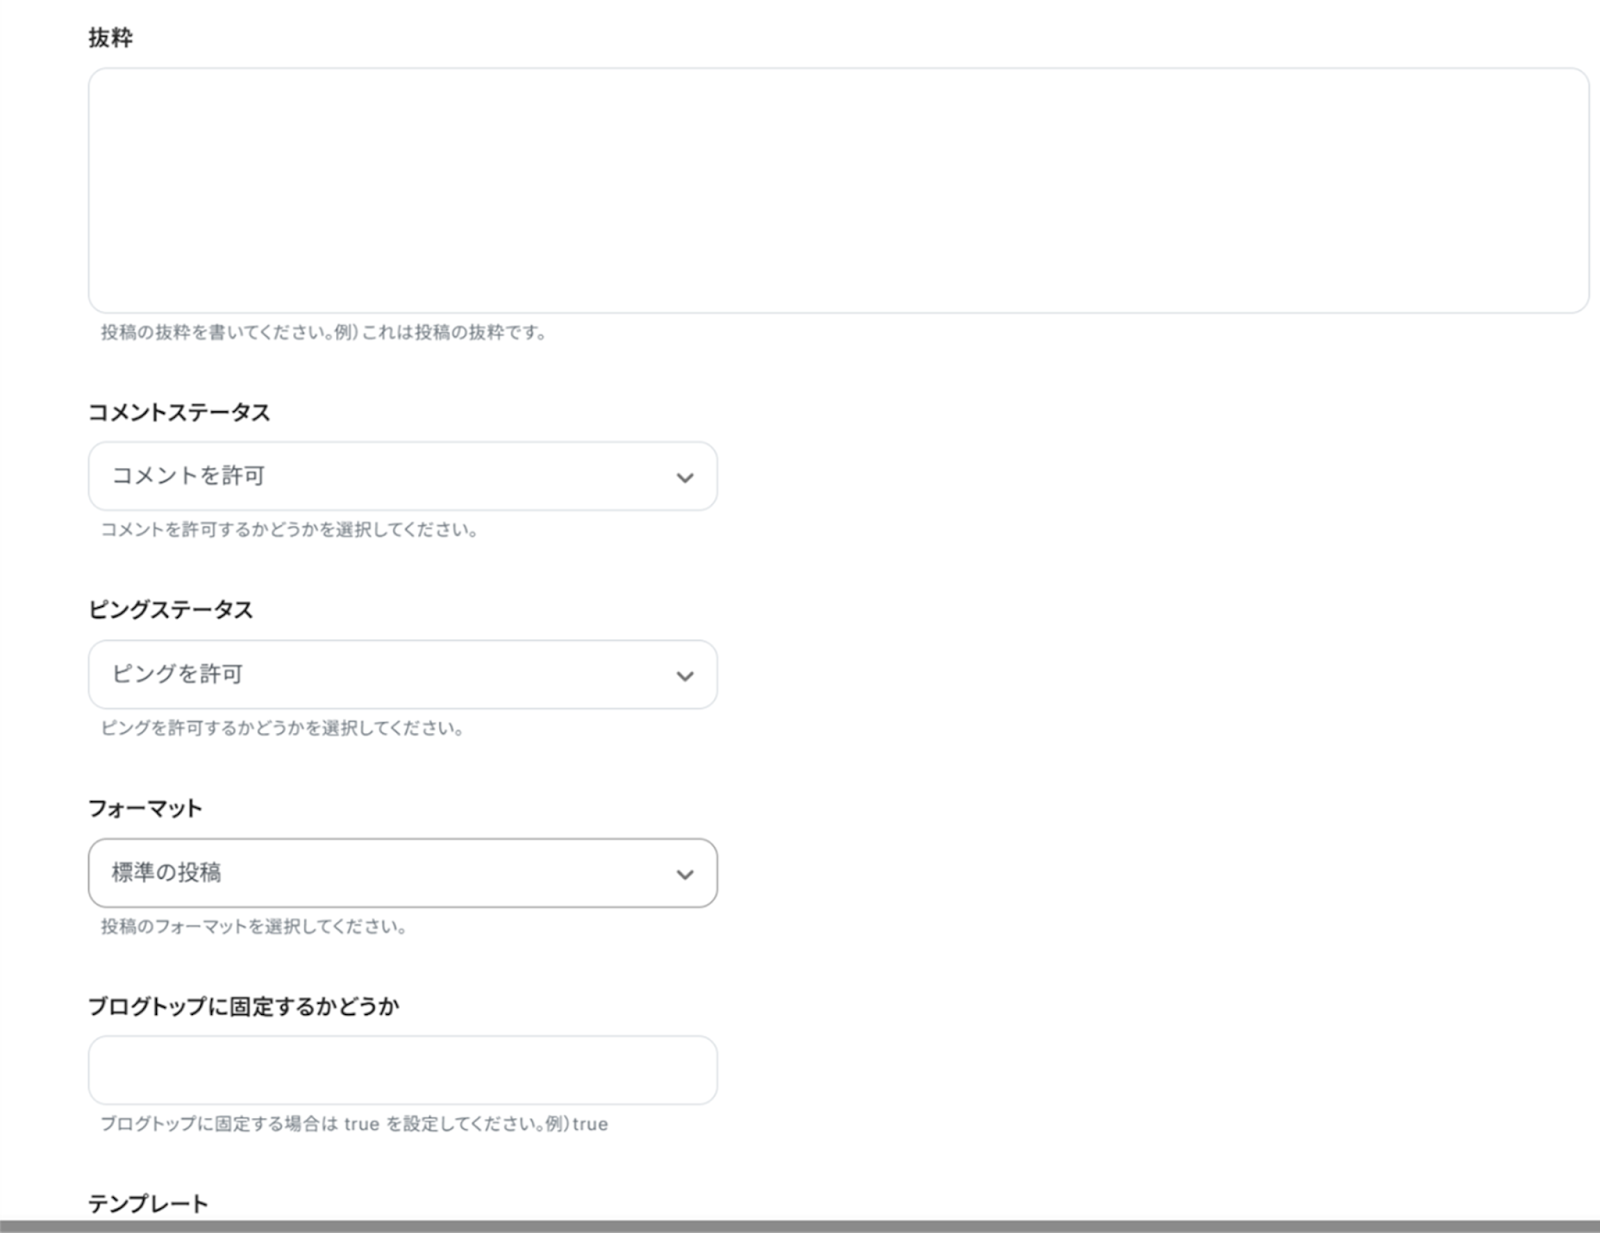Click the 抜粋 field label
This screenshot has height=1233, width=1600.
(110, 38)
